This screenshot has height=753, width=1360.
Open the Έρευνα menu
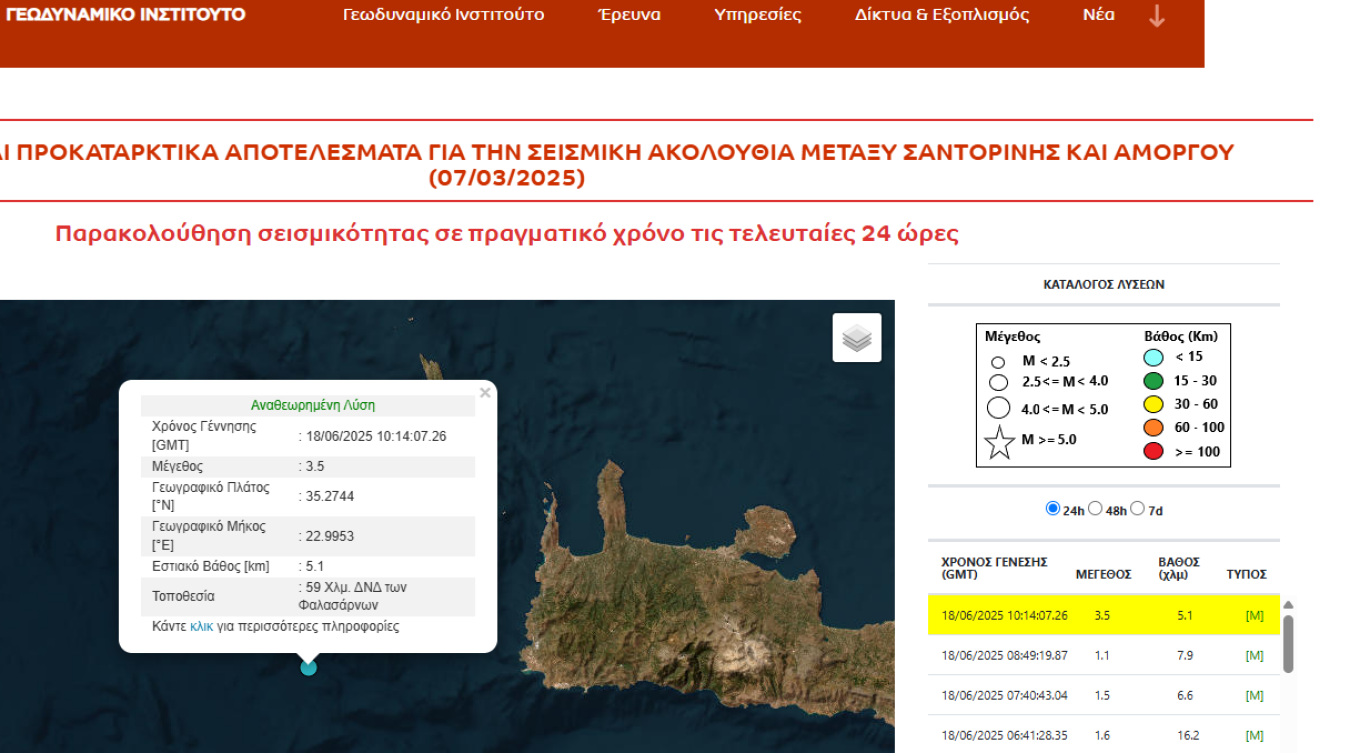[x=629, y=15]
